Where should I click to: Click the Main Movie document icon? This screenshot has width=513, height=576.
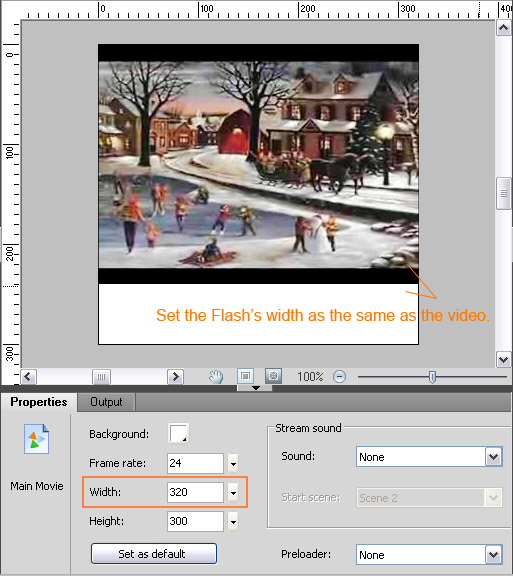point(36,439)
